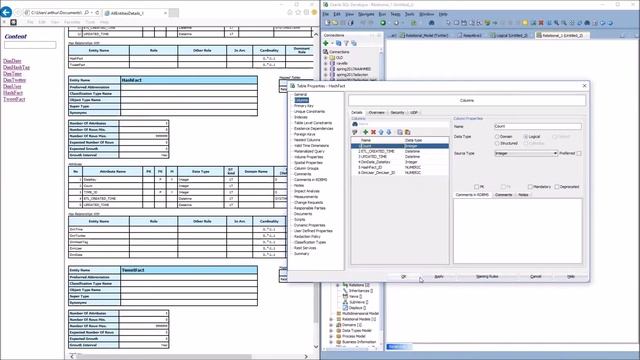Click OK button in Table Properties dialog
Image resolution: width=640 pixels, height=360 pixels.
[x=404, y=277]
